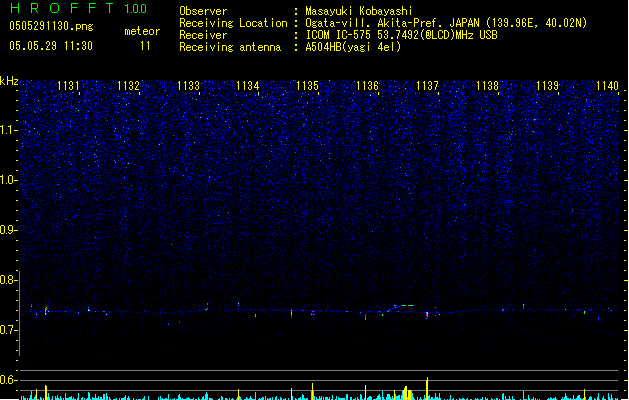This screenshot has width=629, height=400.
Task: Click the Receiving Location value text
Action: coord(446,23)
